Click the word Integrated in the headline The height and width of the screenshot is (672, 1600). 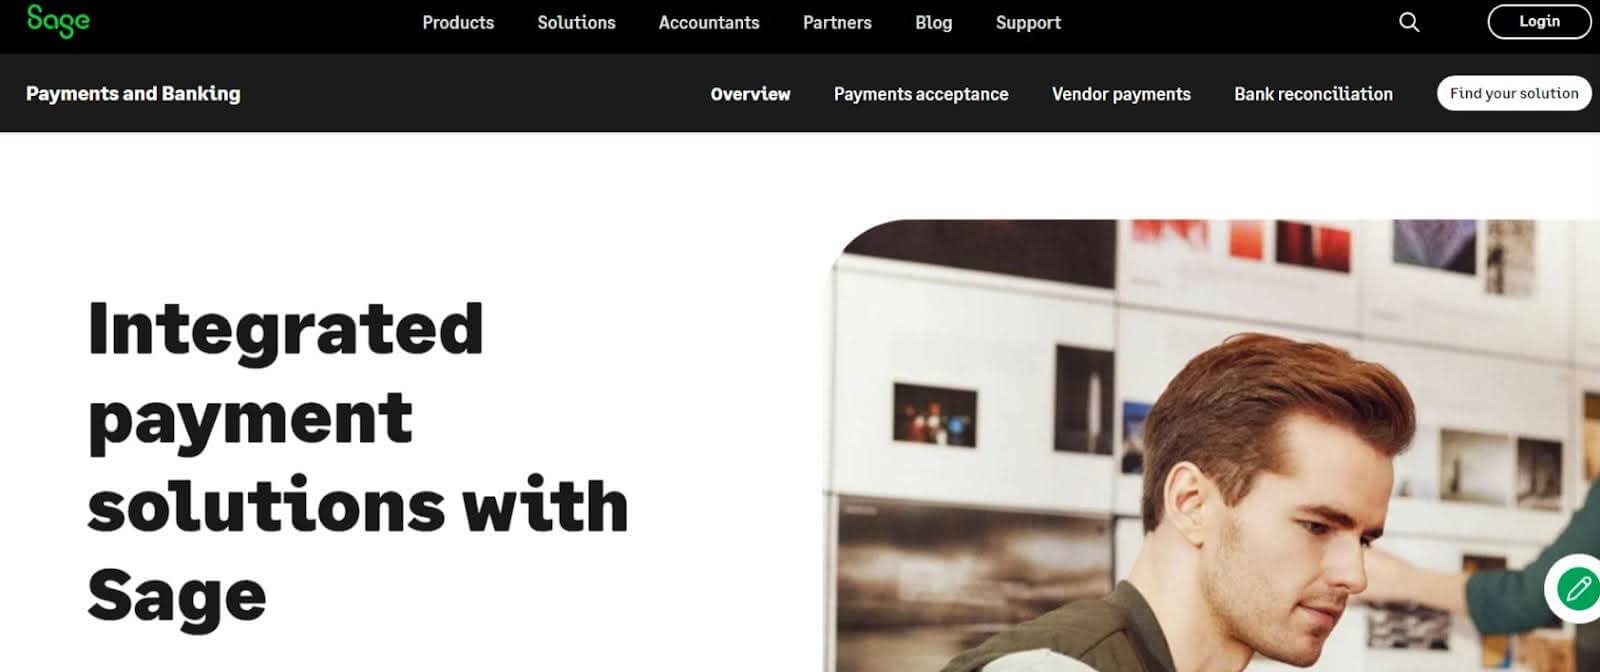point(286,330)
